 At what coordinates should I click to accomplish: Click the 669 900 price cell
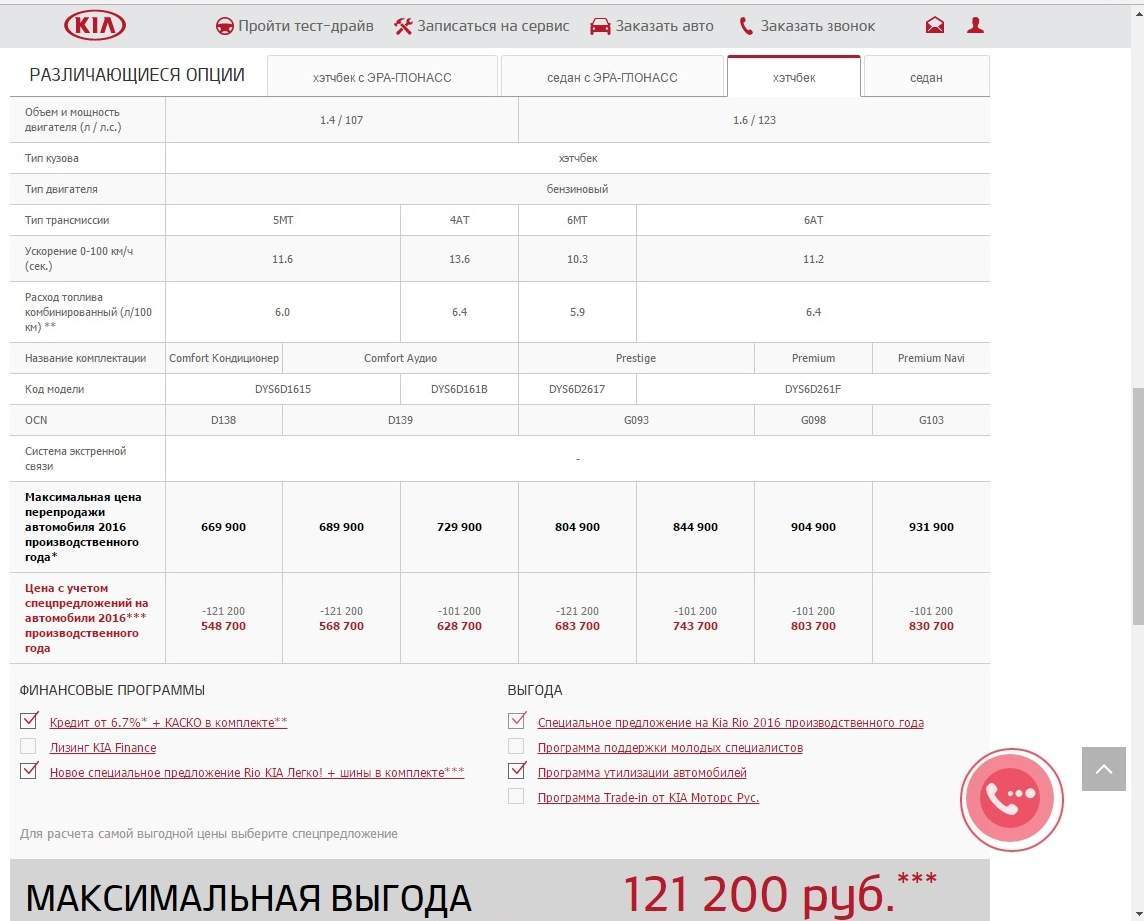tap(223, 527)
